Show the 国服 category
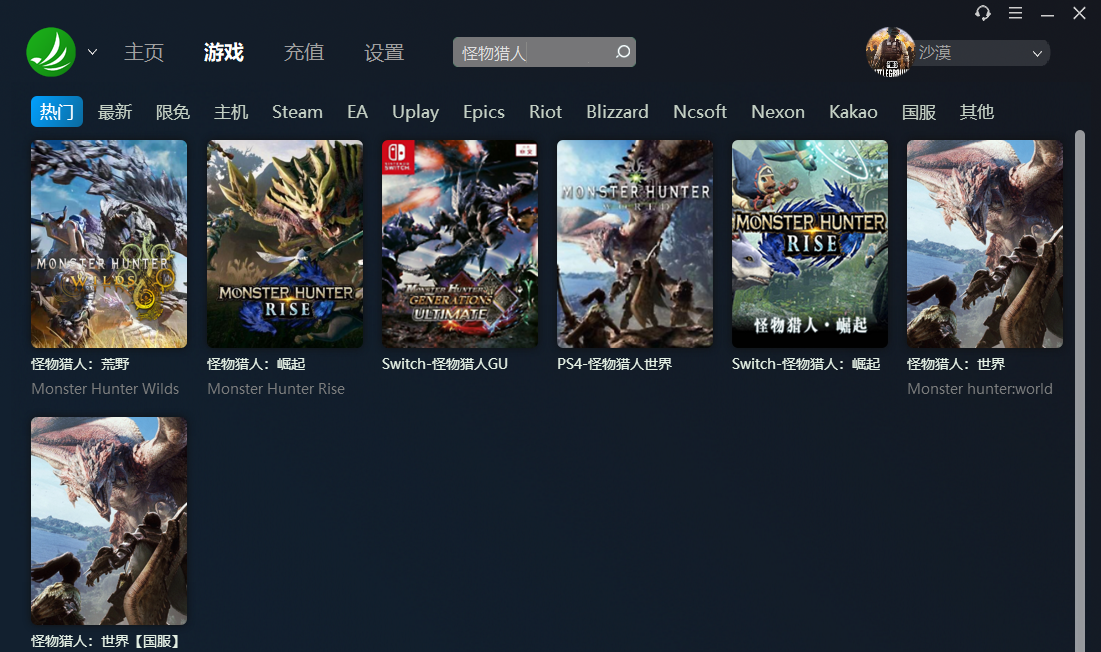This screenshot has height=652, width=1101. coord(919,112)
